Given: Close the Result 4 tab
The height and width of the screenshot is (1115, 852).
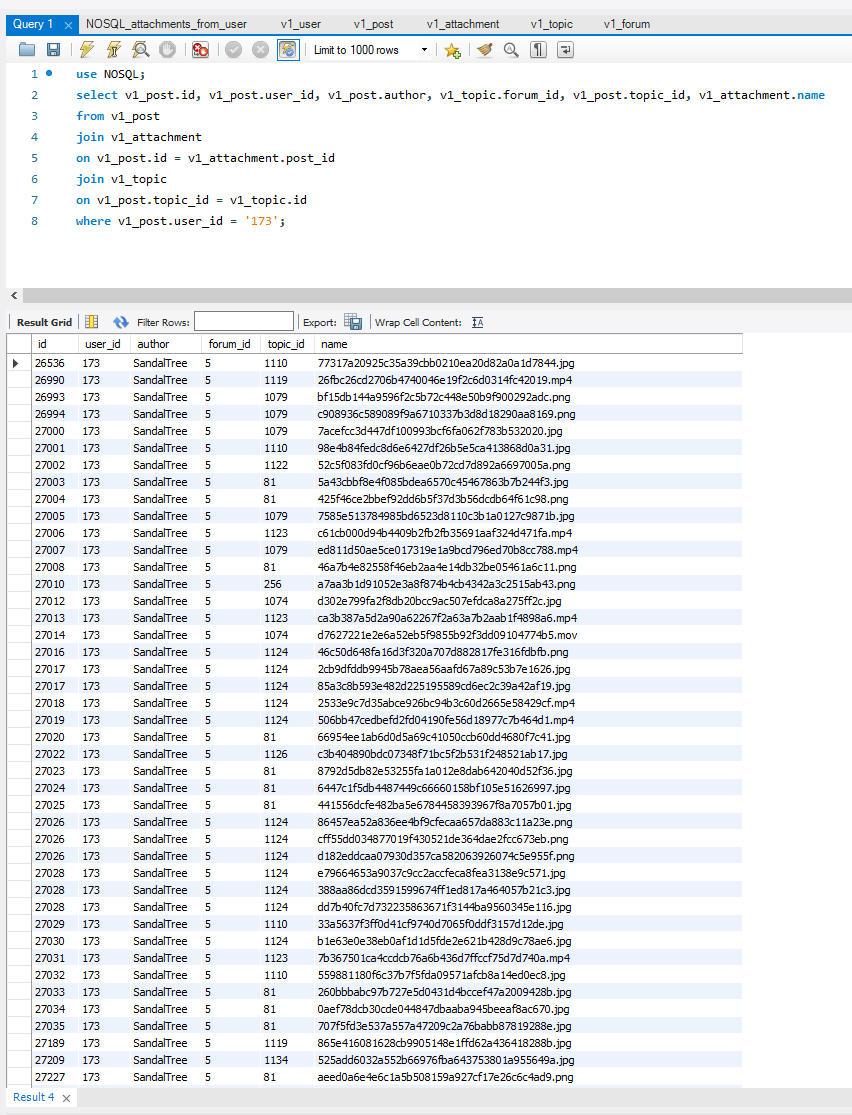Looking at the screenshot, I should click(x=67, y=1097).
